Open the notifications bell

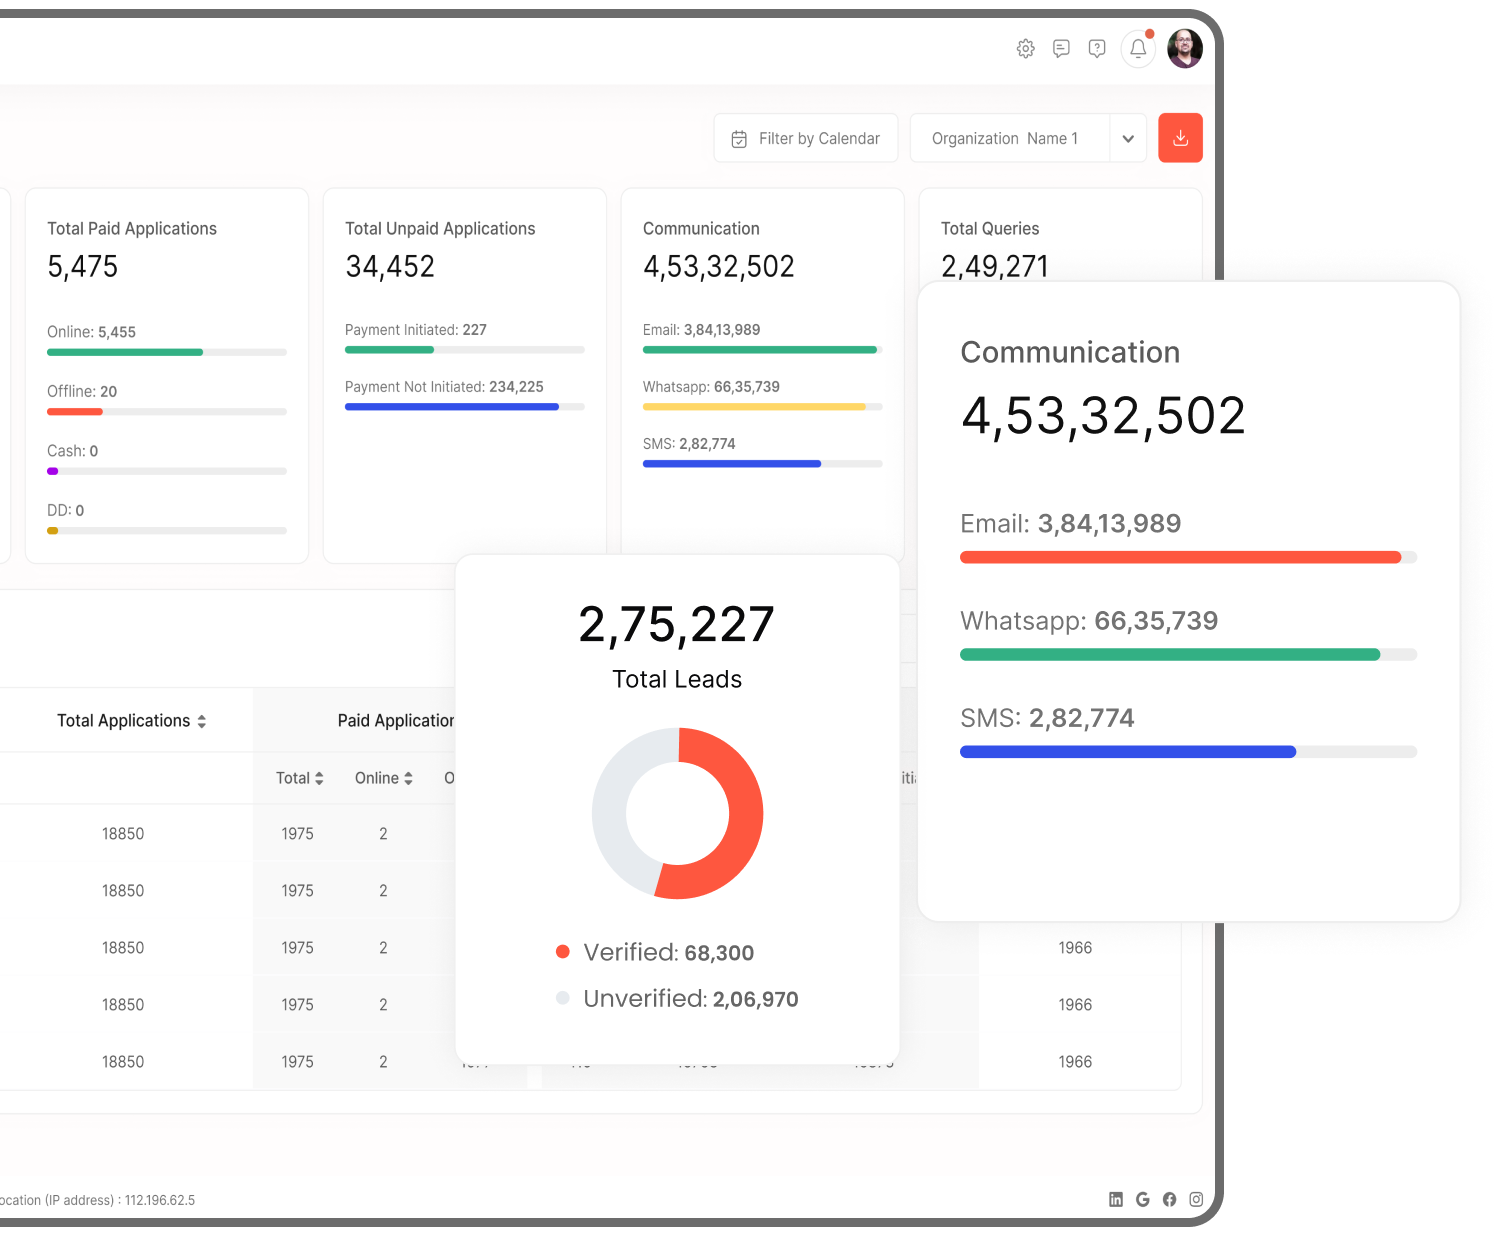1138,49
